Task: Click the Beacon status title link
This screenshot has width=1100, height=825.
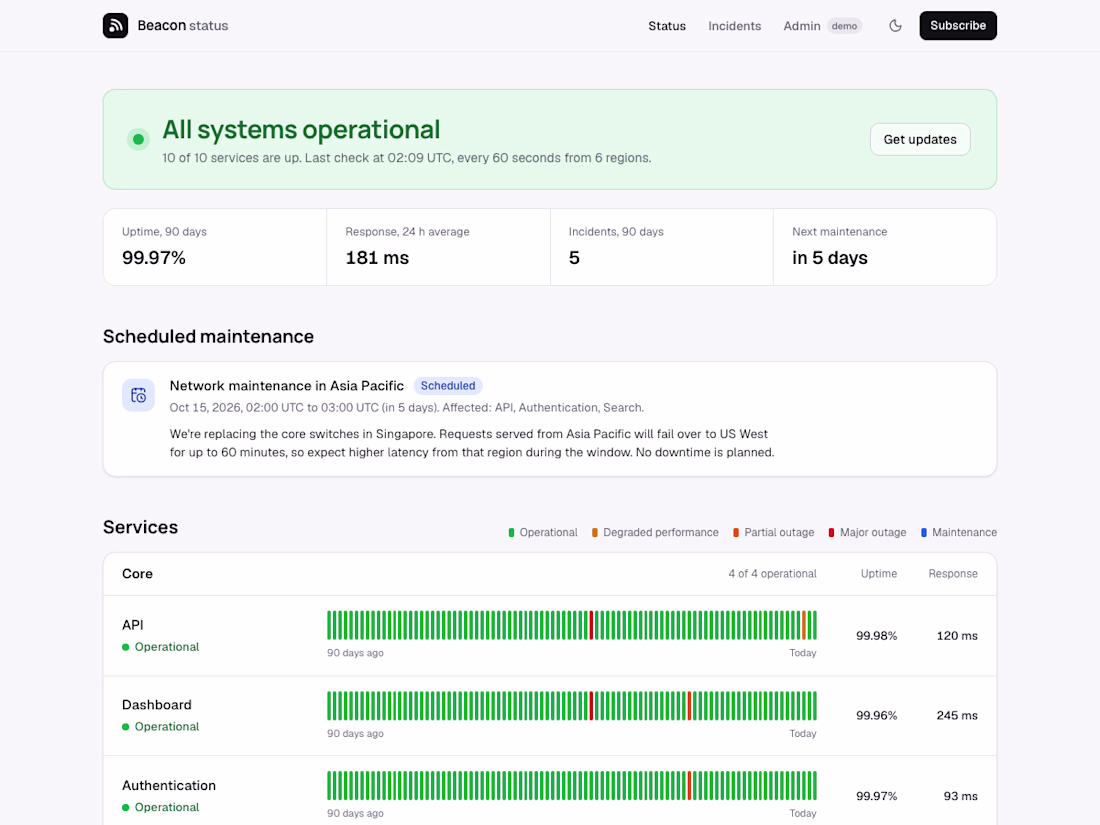Action: pyautogui.click(x=182, y=25)
